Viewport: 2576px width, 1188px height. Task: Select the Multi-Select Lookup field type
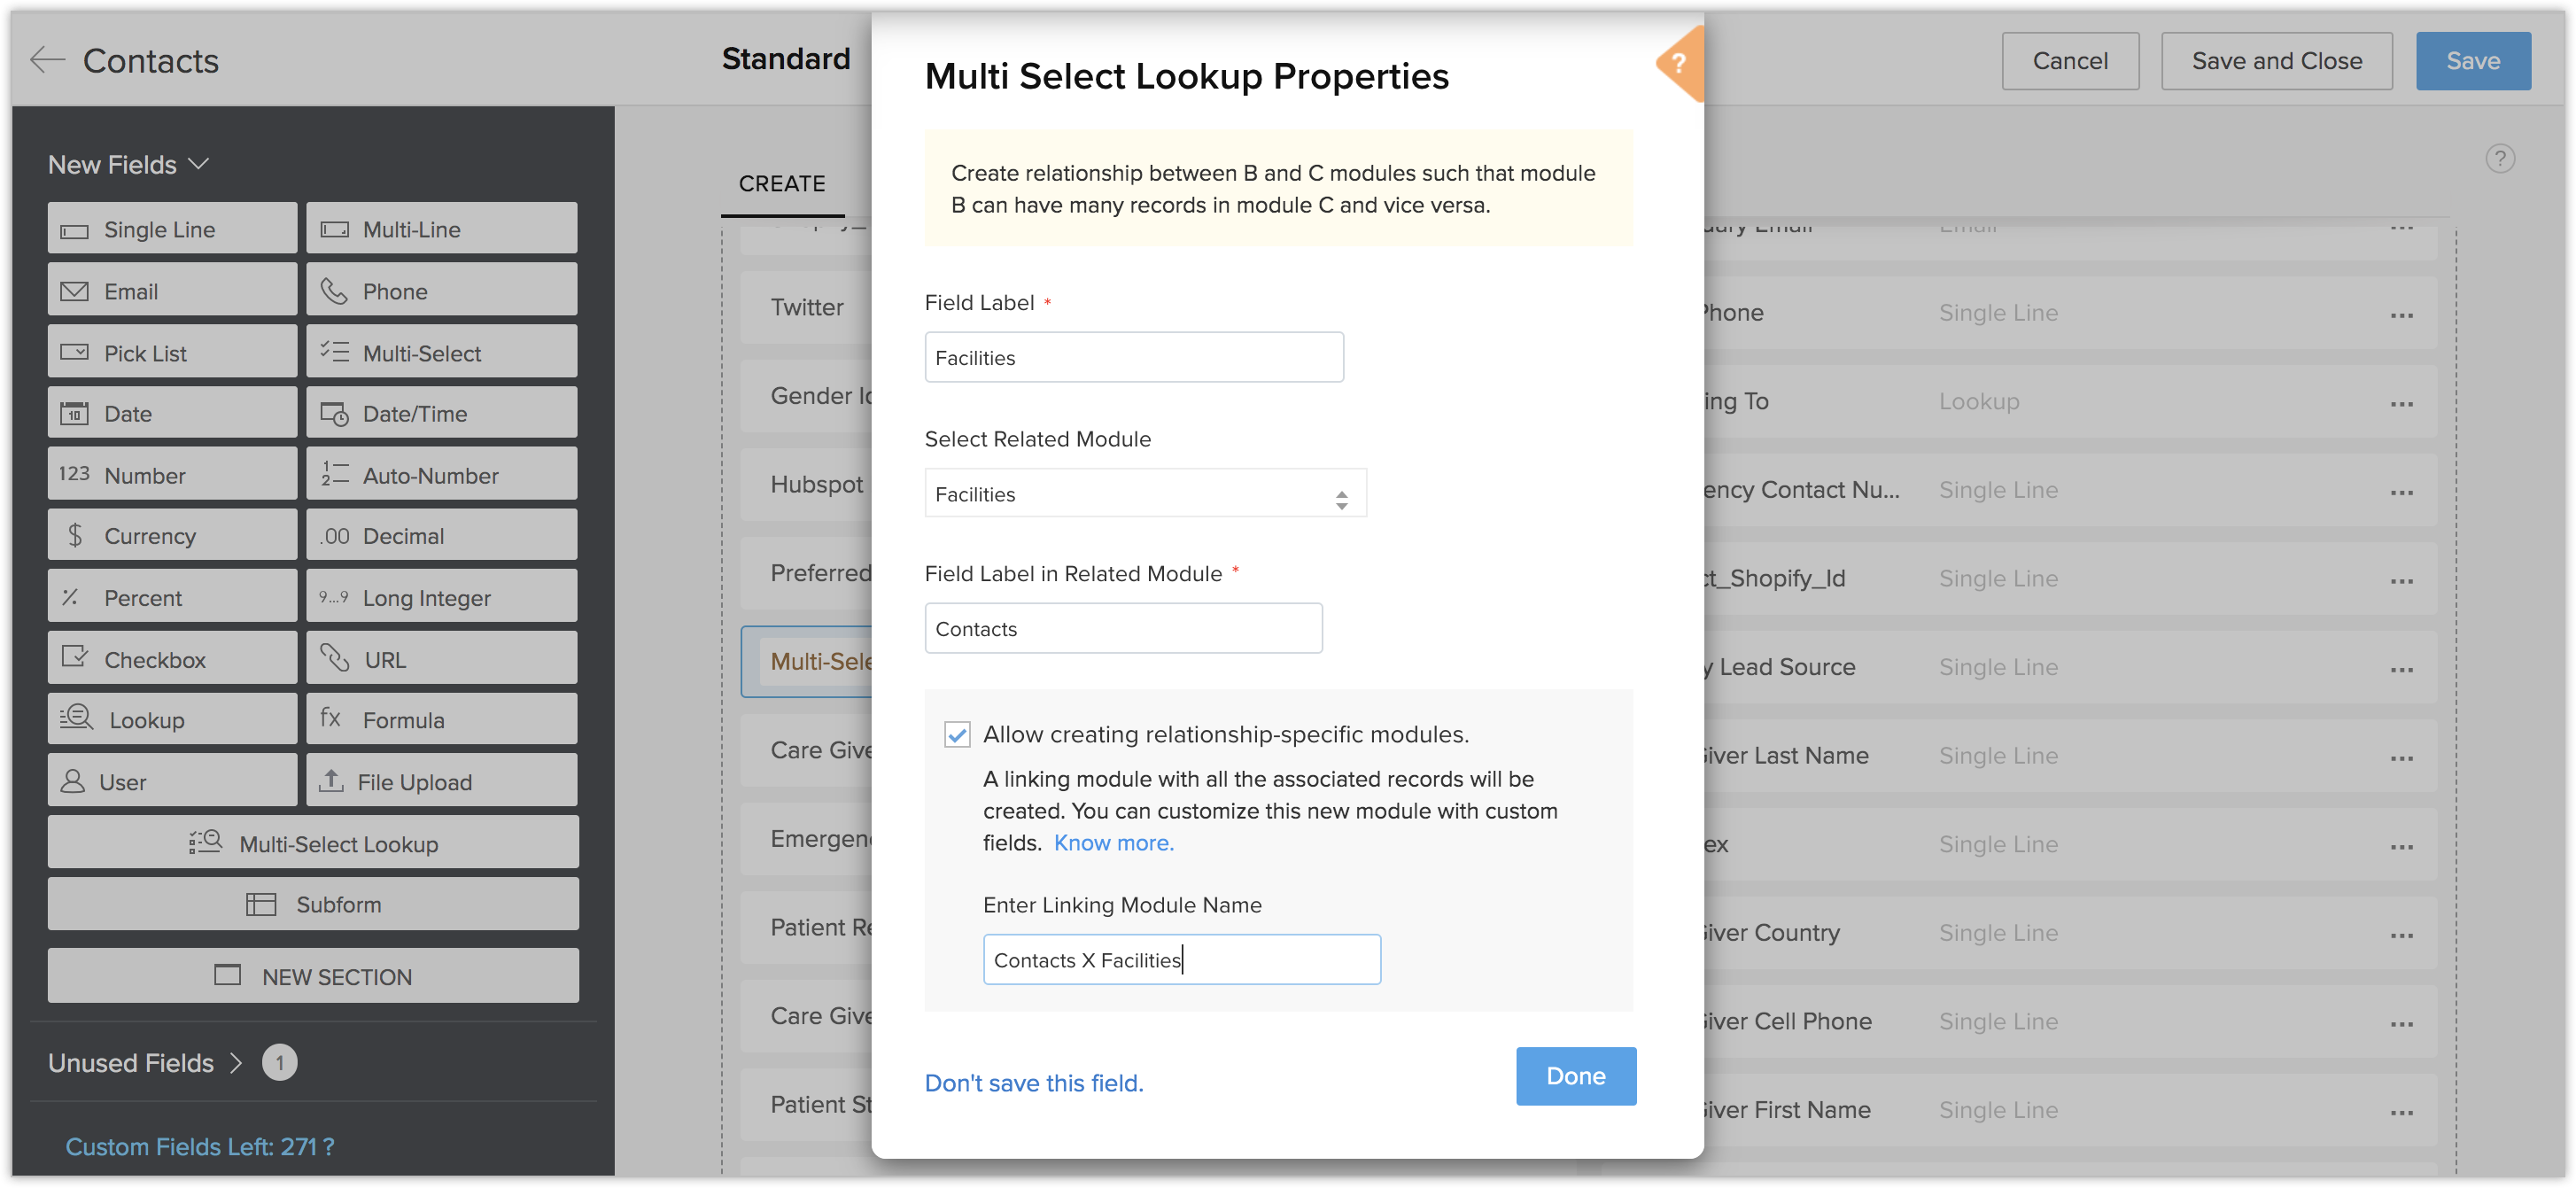click(313, 843)
